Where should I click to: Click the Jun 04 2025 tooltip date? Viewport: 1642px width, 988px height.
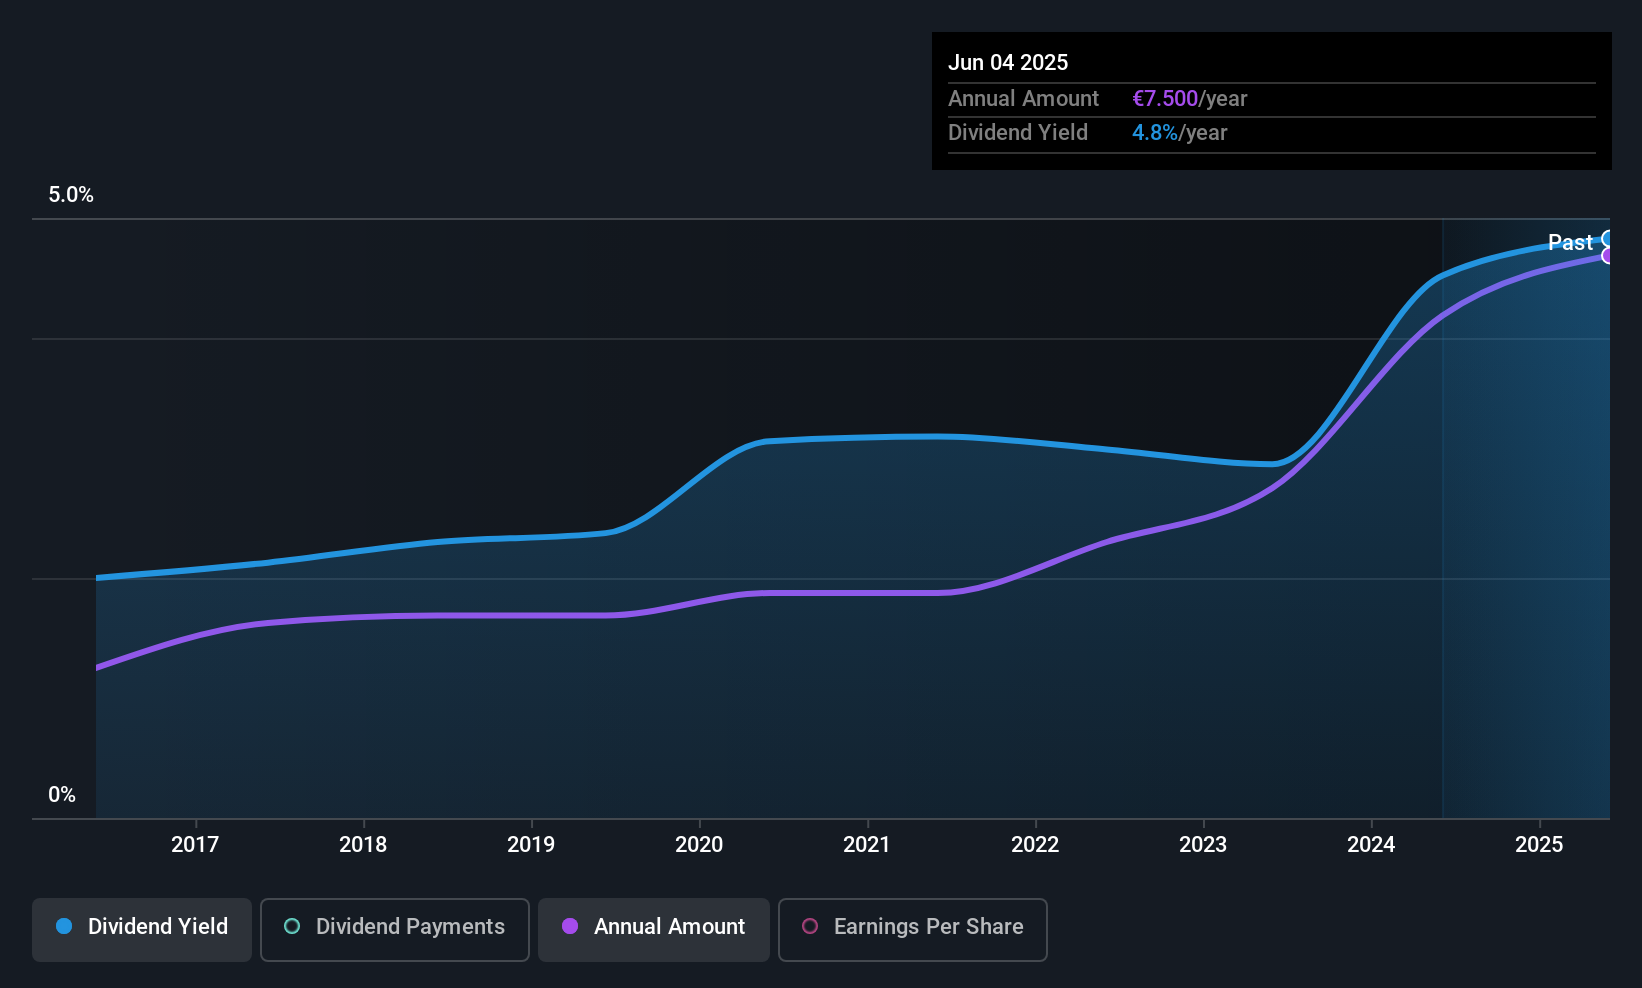pos(1008,63)
